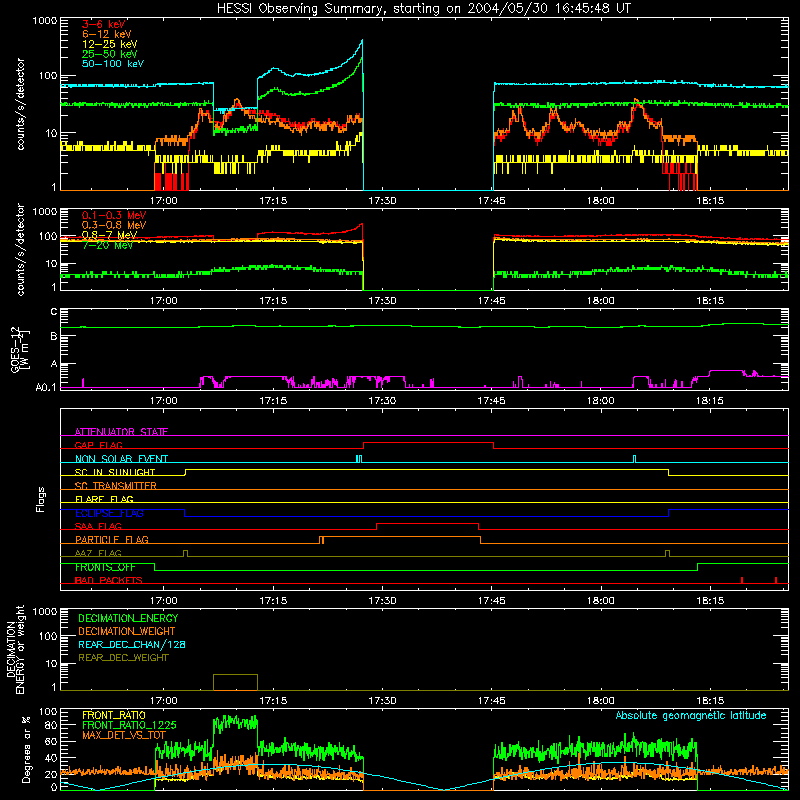Click the Flags axis title
Screen dimensions: 800x800
tap(41, 499)
